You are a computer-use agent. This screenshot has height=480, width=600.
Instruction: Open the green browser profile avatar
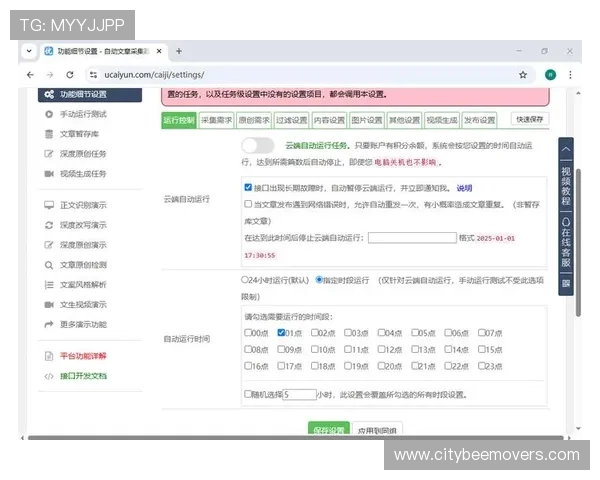pyautogui.click(x=550, y=75)
